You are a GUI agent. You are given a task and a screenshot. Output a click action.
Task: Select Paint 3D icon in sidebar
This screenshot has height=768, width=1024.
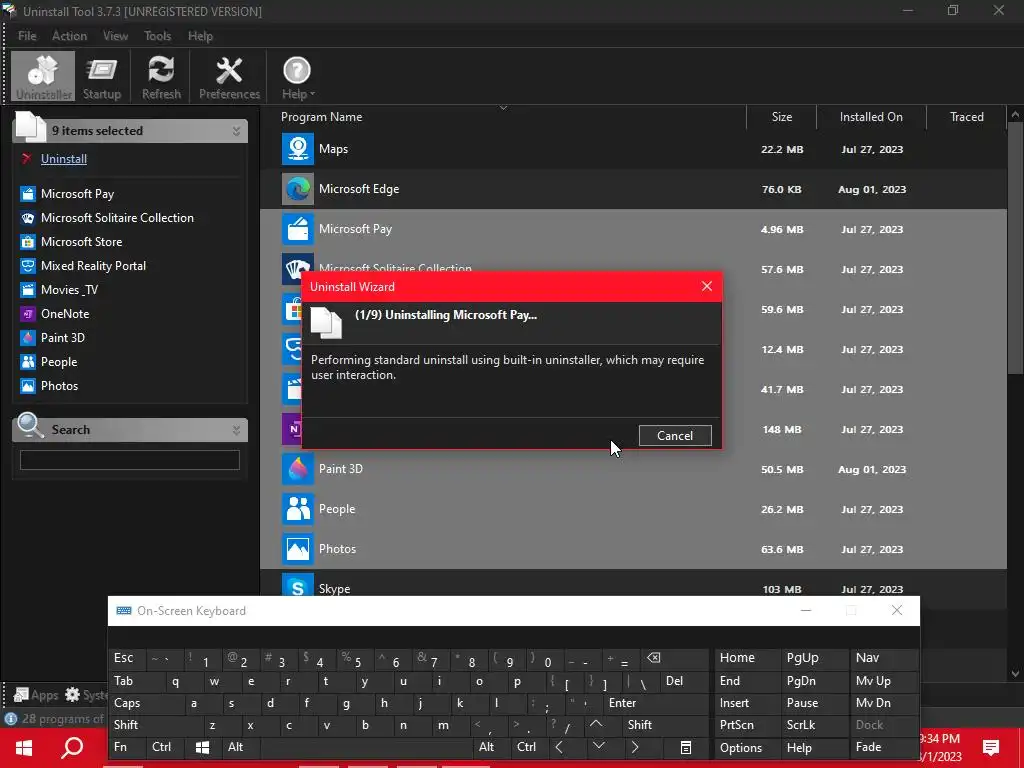[x=27, y=338]
